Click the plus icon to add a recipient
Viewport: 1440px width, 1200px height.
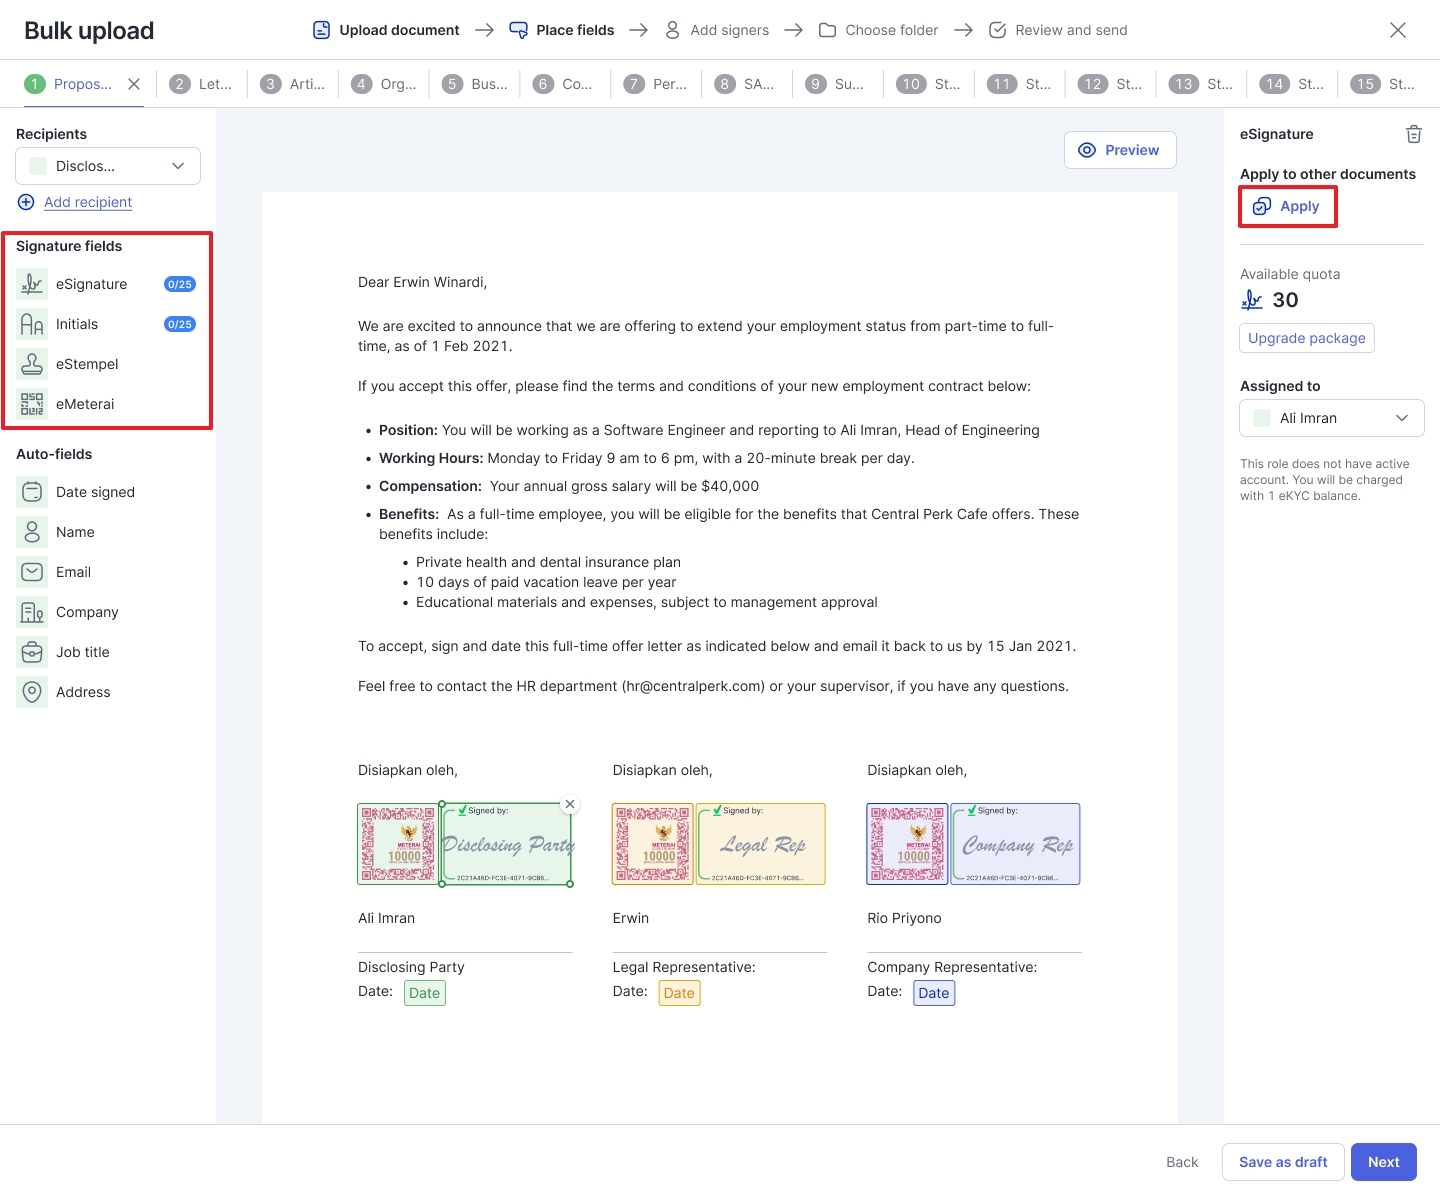pyautogui.click(x=25, y=201)
